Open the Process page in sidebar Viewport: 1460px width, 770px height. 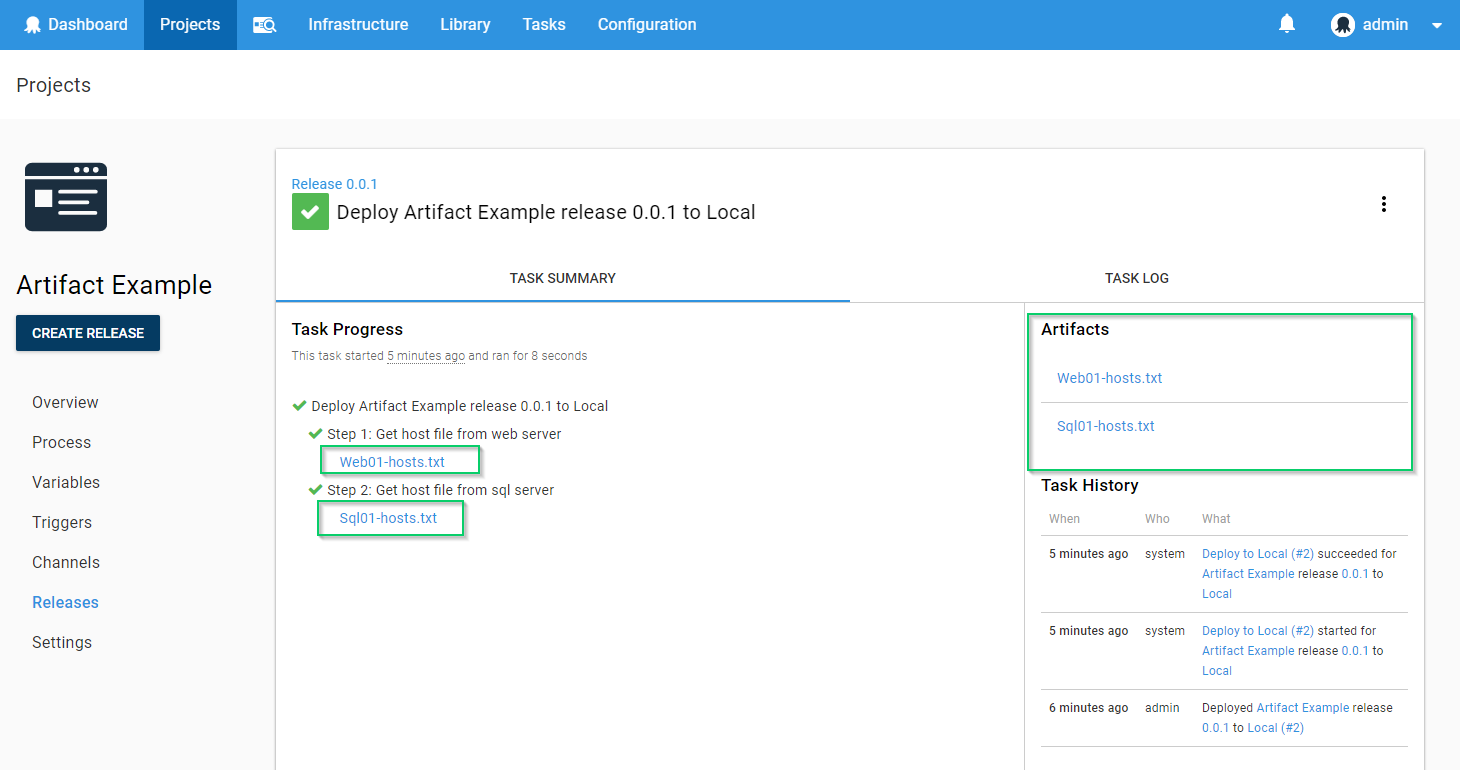point(61,442)
